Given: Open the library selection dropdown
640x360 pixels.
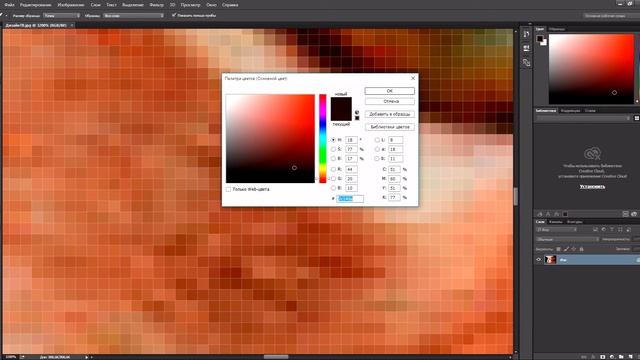Looking at the screenshot, I should 583,118.
